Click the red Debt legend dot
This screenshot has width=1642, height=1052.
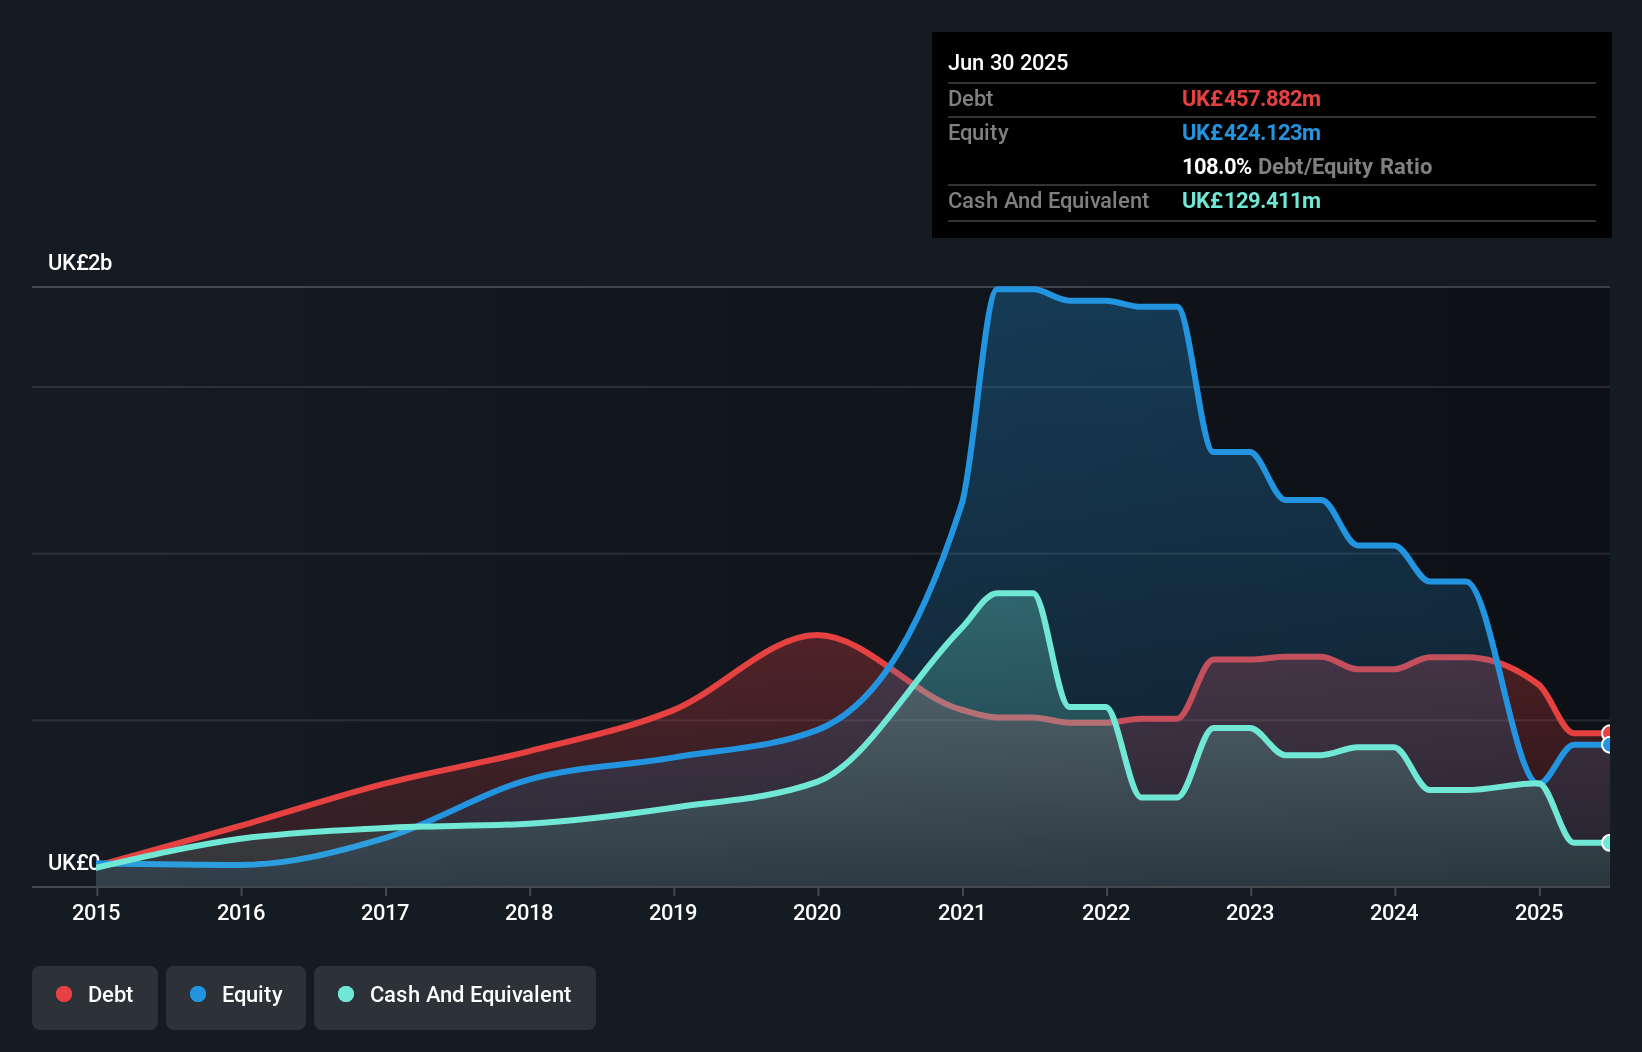pyautogui.click(x=64, y=994)
